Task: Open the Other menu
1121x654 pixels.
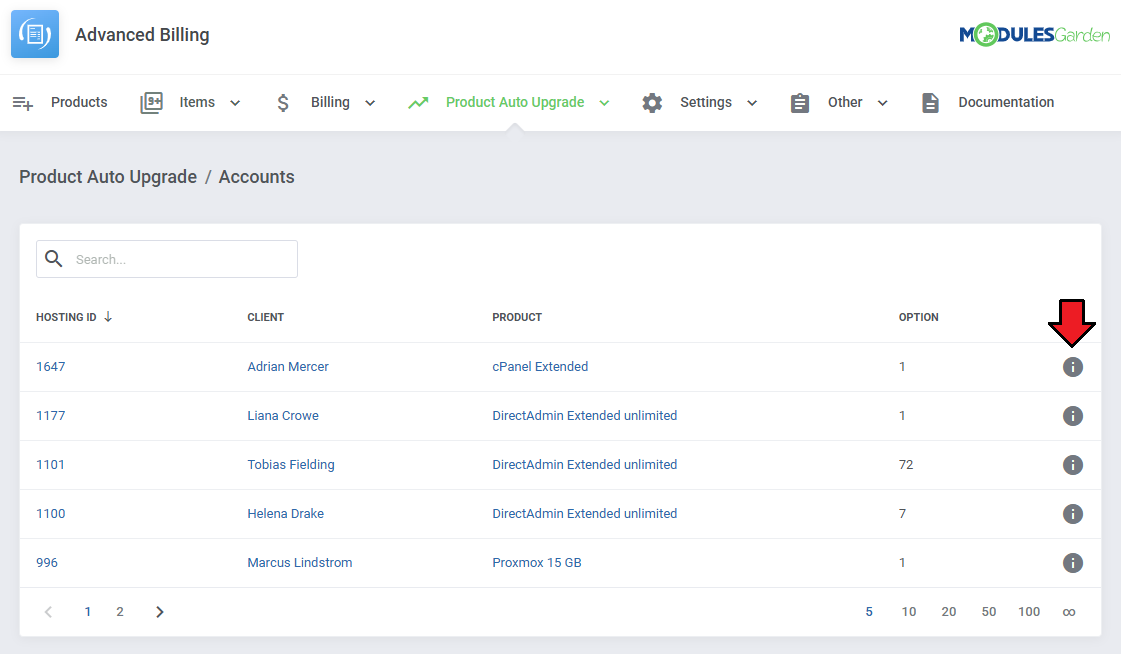Action: coord(845,102)
